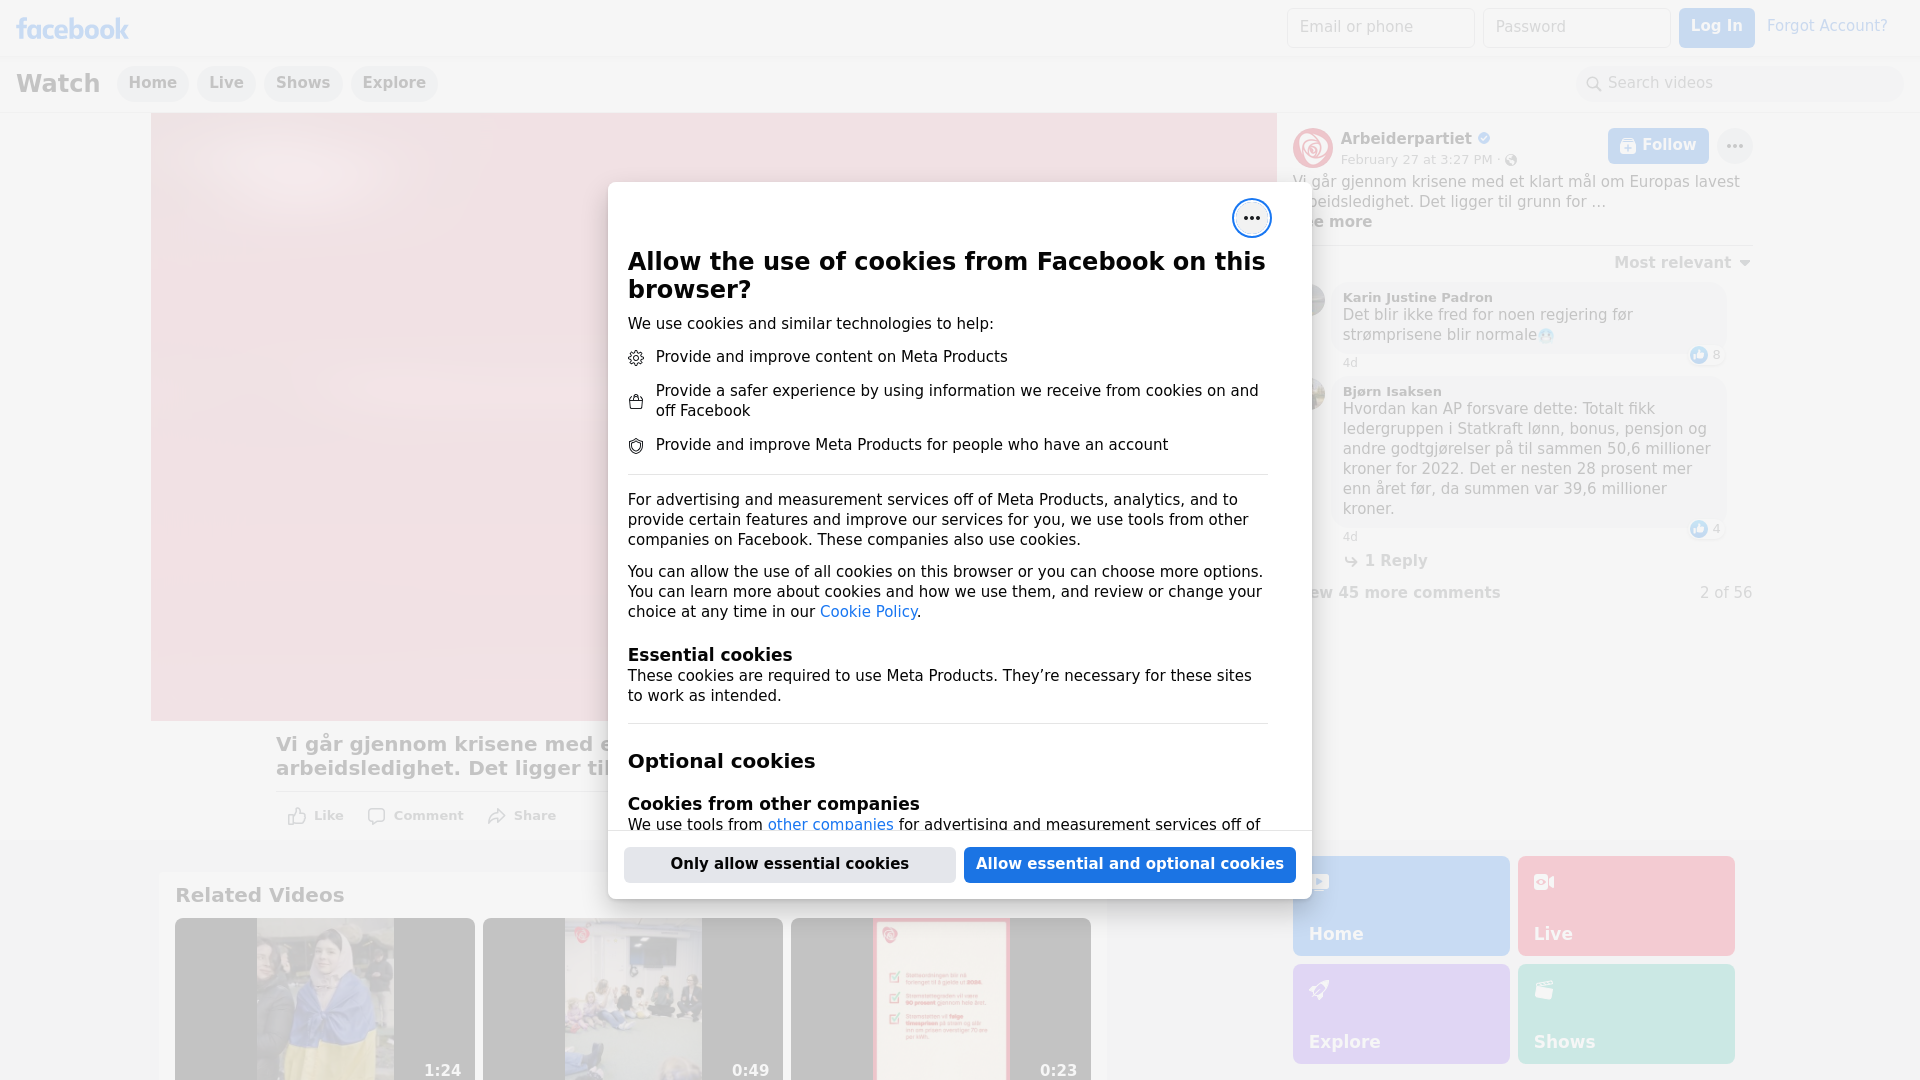Click the Search videos field

[1740, 84]
